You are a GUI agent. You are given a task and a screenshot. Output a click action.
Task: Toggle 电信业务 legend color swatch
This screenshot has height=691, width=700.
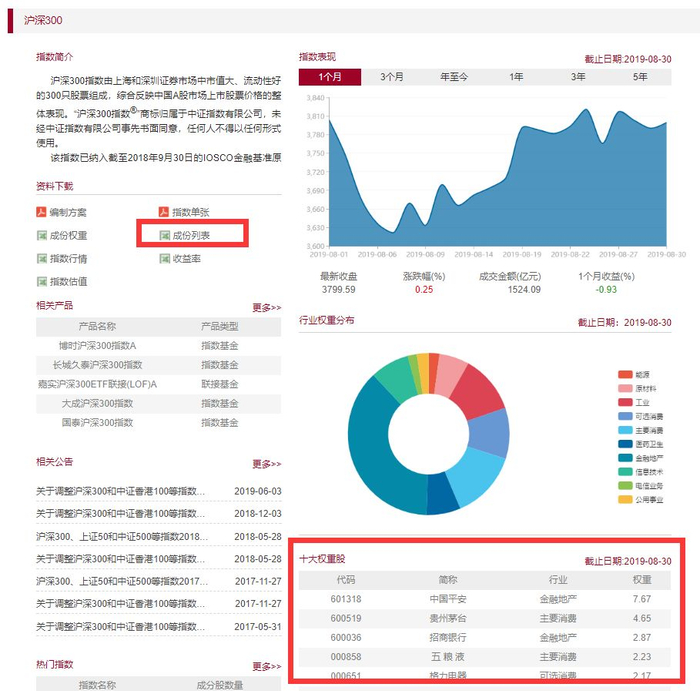(x=625, y=485)
